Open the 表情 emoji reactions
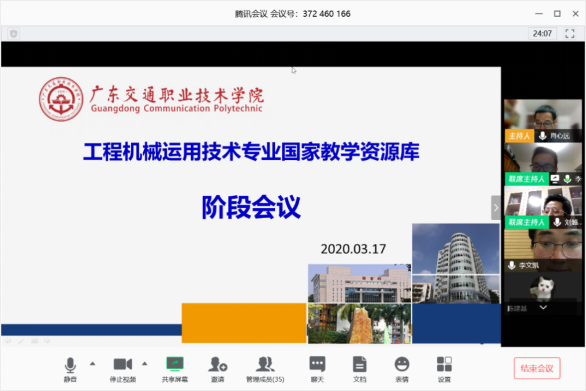 pos(402,369)
